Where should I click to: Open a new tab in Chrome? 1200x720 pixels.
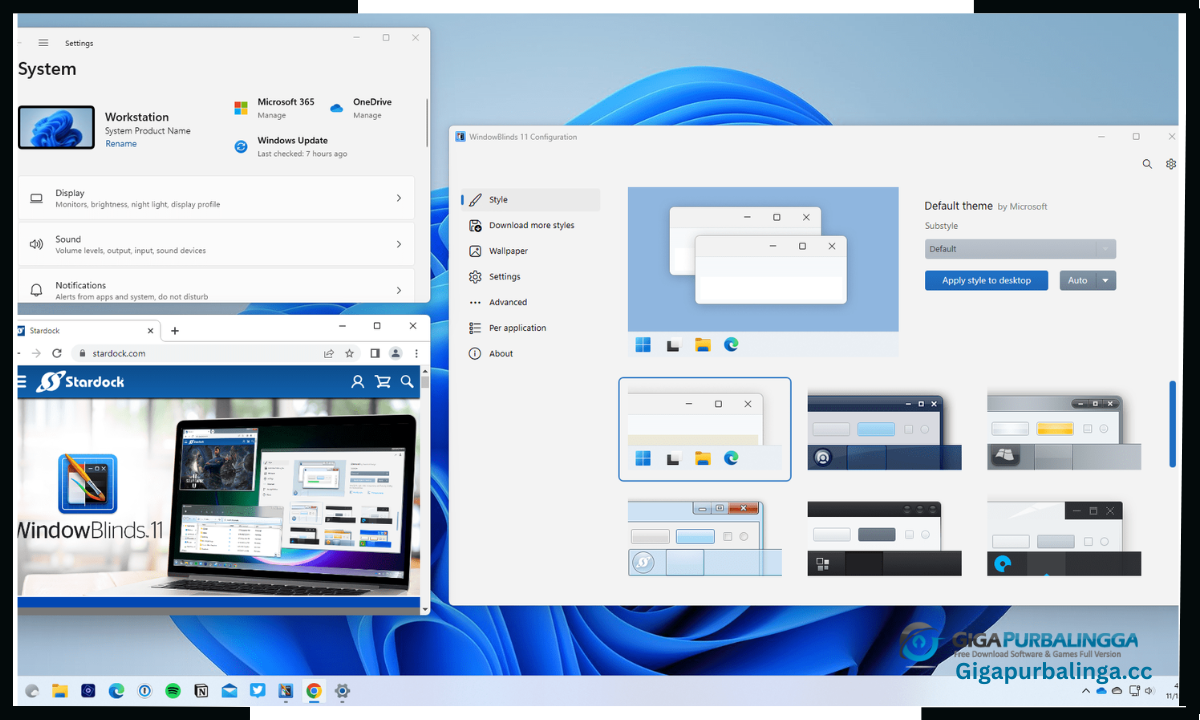(x=175, y=330)
